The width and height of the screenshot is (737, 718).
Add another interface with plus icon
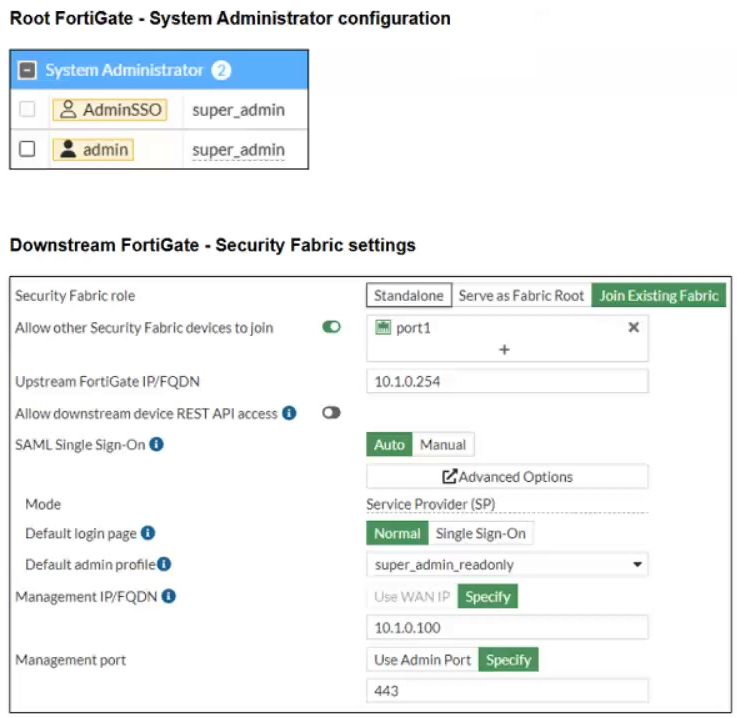[x=504, y=349]
